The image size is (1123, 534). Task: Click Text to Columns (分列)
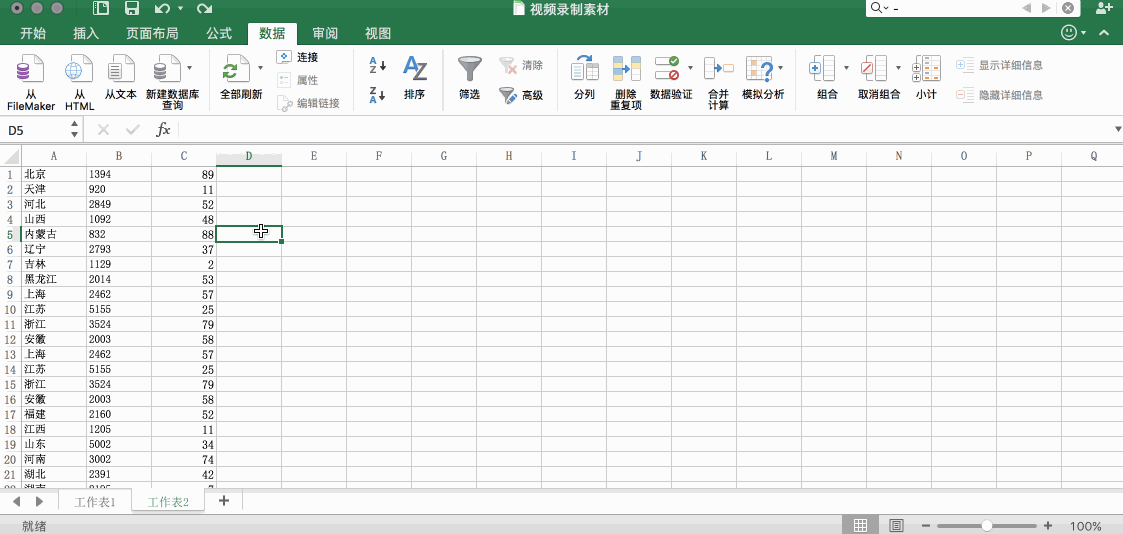tap(584, 79)
